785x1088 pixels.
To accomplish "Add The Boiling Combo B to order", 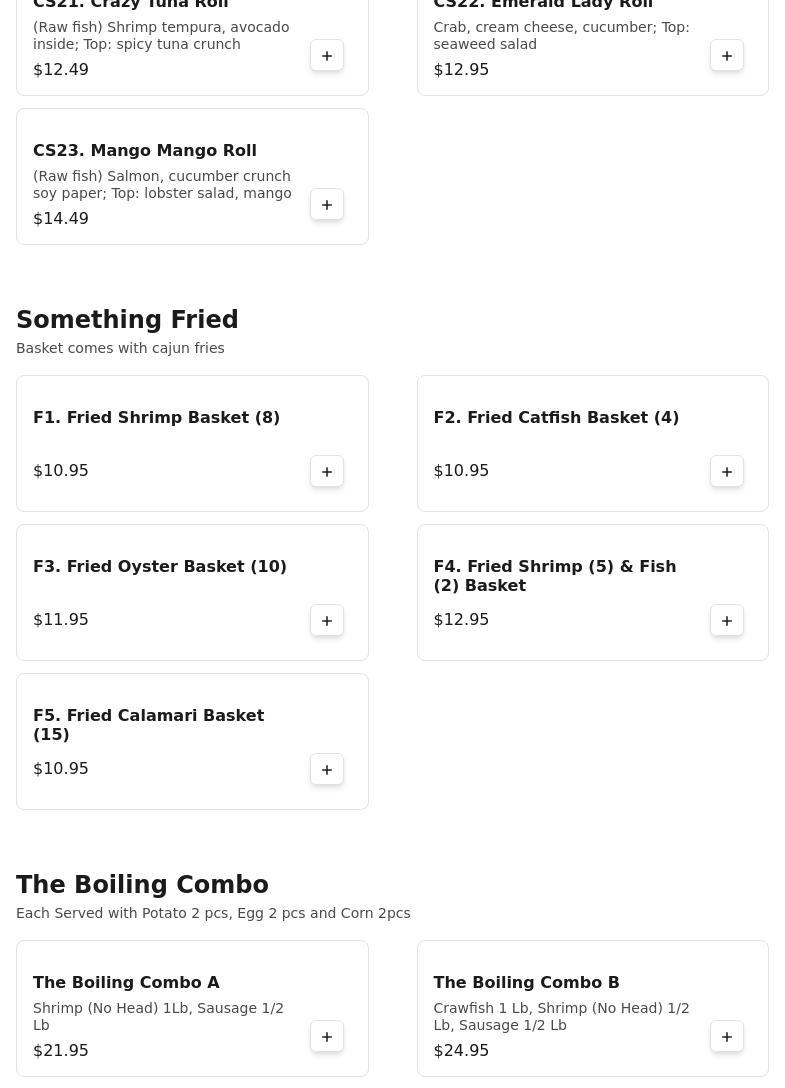I will pyautogui.click(x=727, y=1037).
